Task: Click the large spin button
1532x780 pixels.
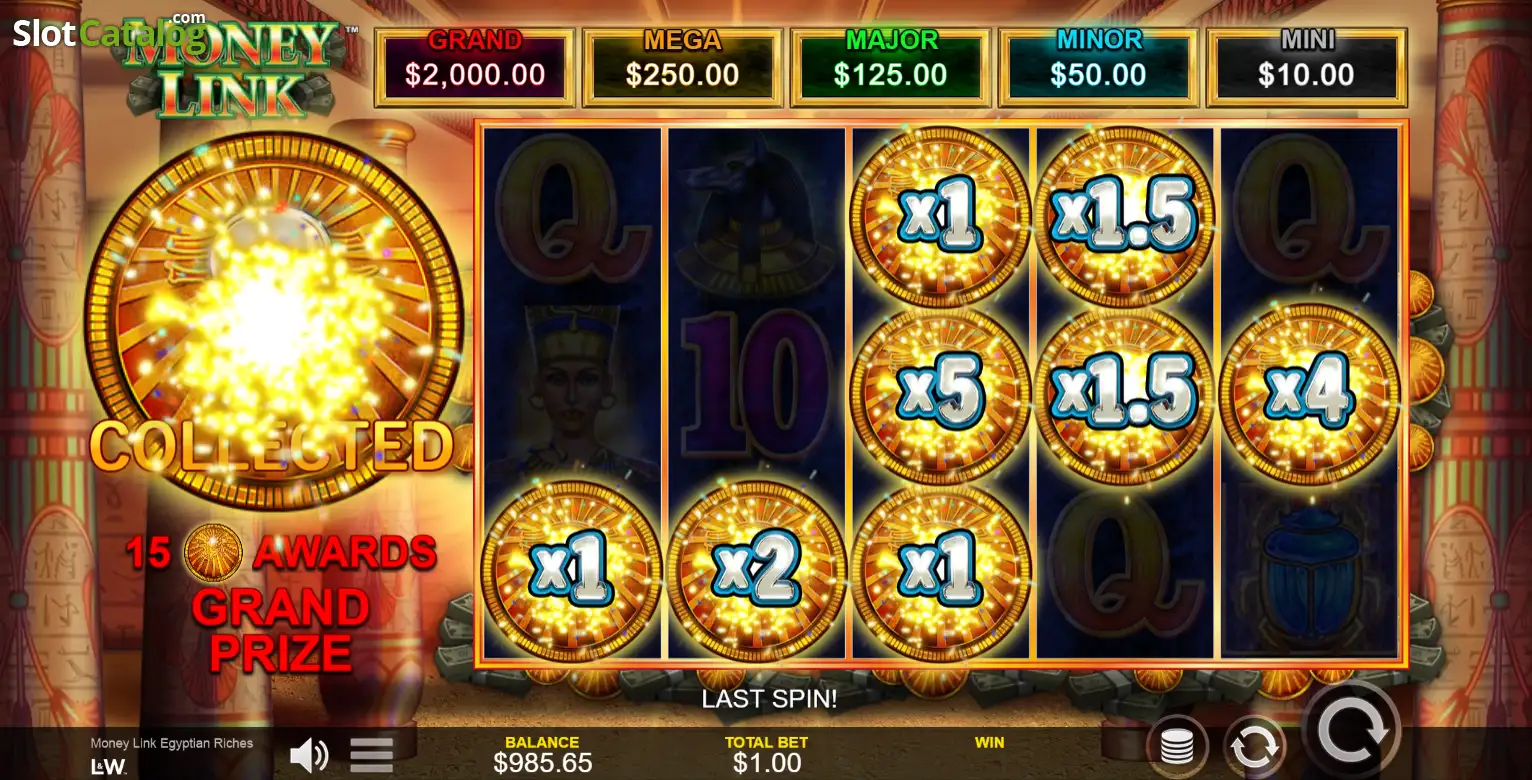Action: 1353,731
